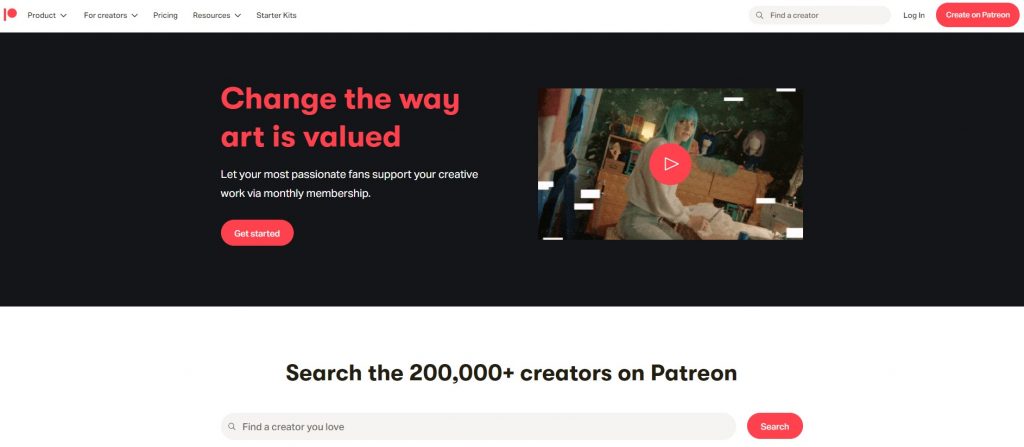Click the magnifier icon in creator search
This screenshot has height=447, width=1024.
[x=232, y=427]
